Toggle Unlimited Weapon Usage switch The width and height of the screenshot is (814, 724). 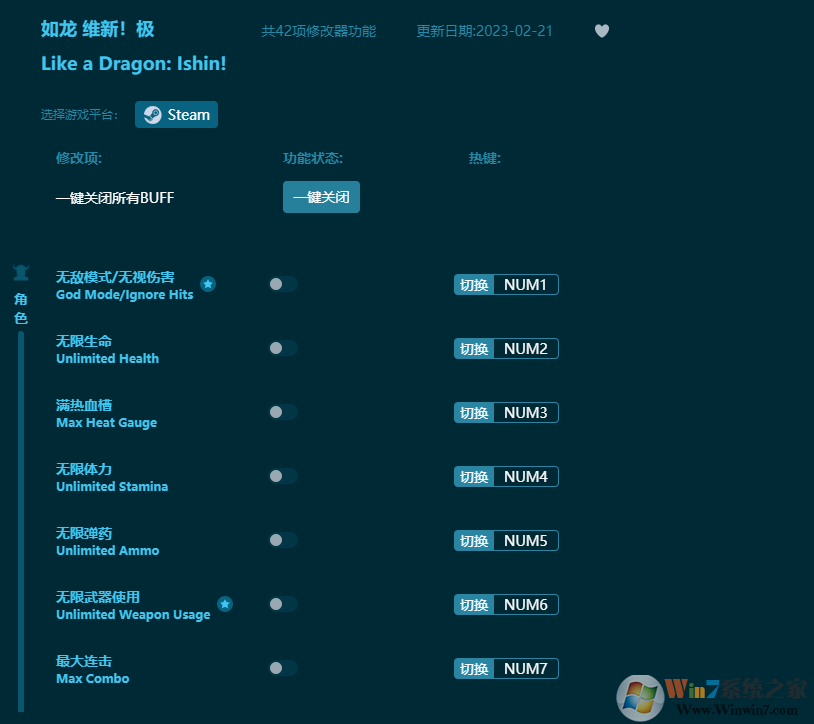[x=283, y=604]
